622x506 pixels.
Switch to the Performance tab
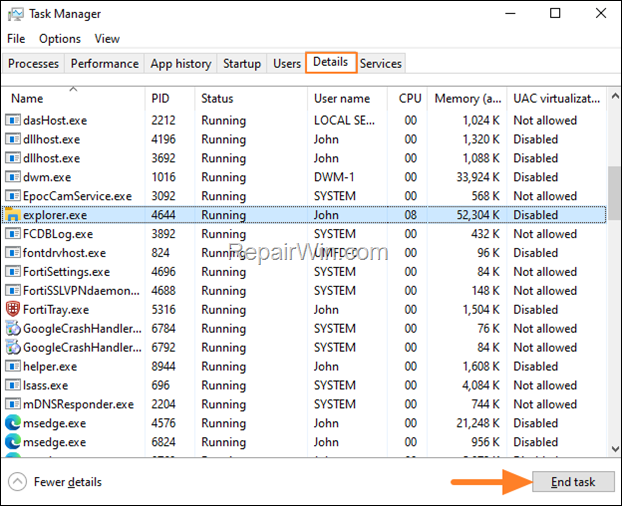(105, 63)
